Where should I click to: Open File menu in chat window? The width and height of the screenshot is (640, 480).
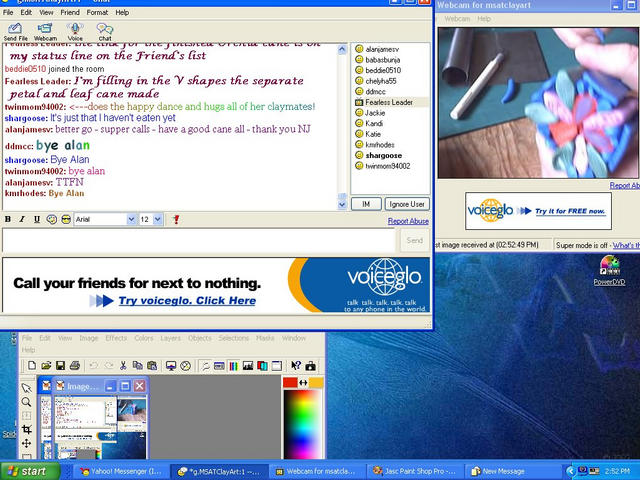pyautogui.click(x=8, y=13)
